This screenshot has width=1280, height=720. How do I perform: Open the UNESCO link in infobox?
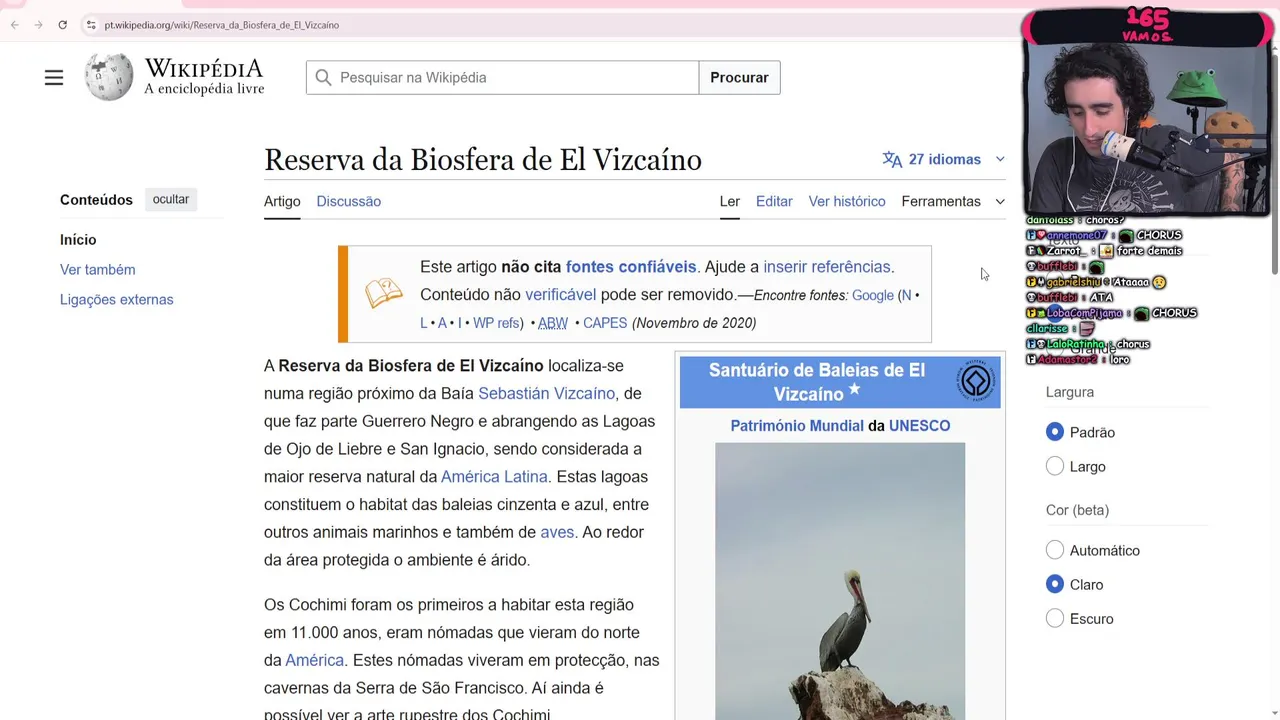919,426
